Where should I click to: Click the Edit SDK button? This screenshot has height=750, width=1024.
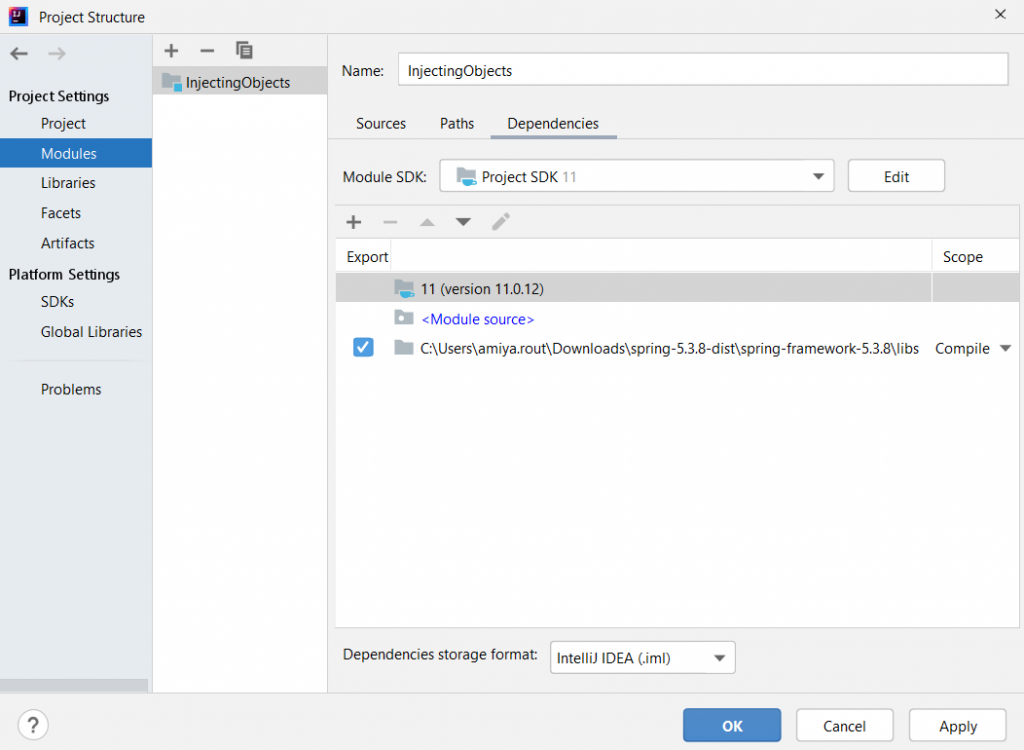click(896, 176)
